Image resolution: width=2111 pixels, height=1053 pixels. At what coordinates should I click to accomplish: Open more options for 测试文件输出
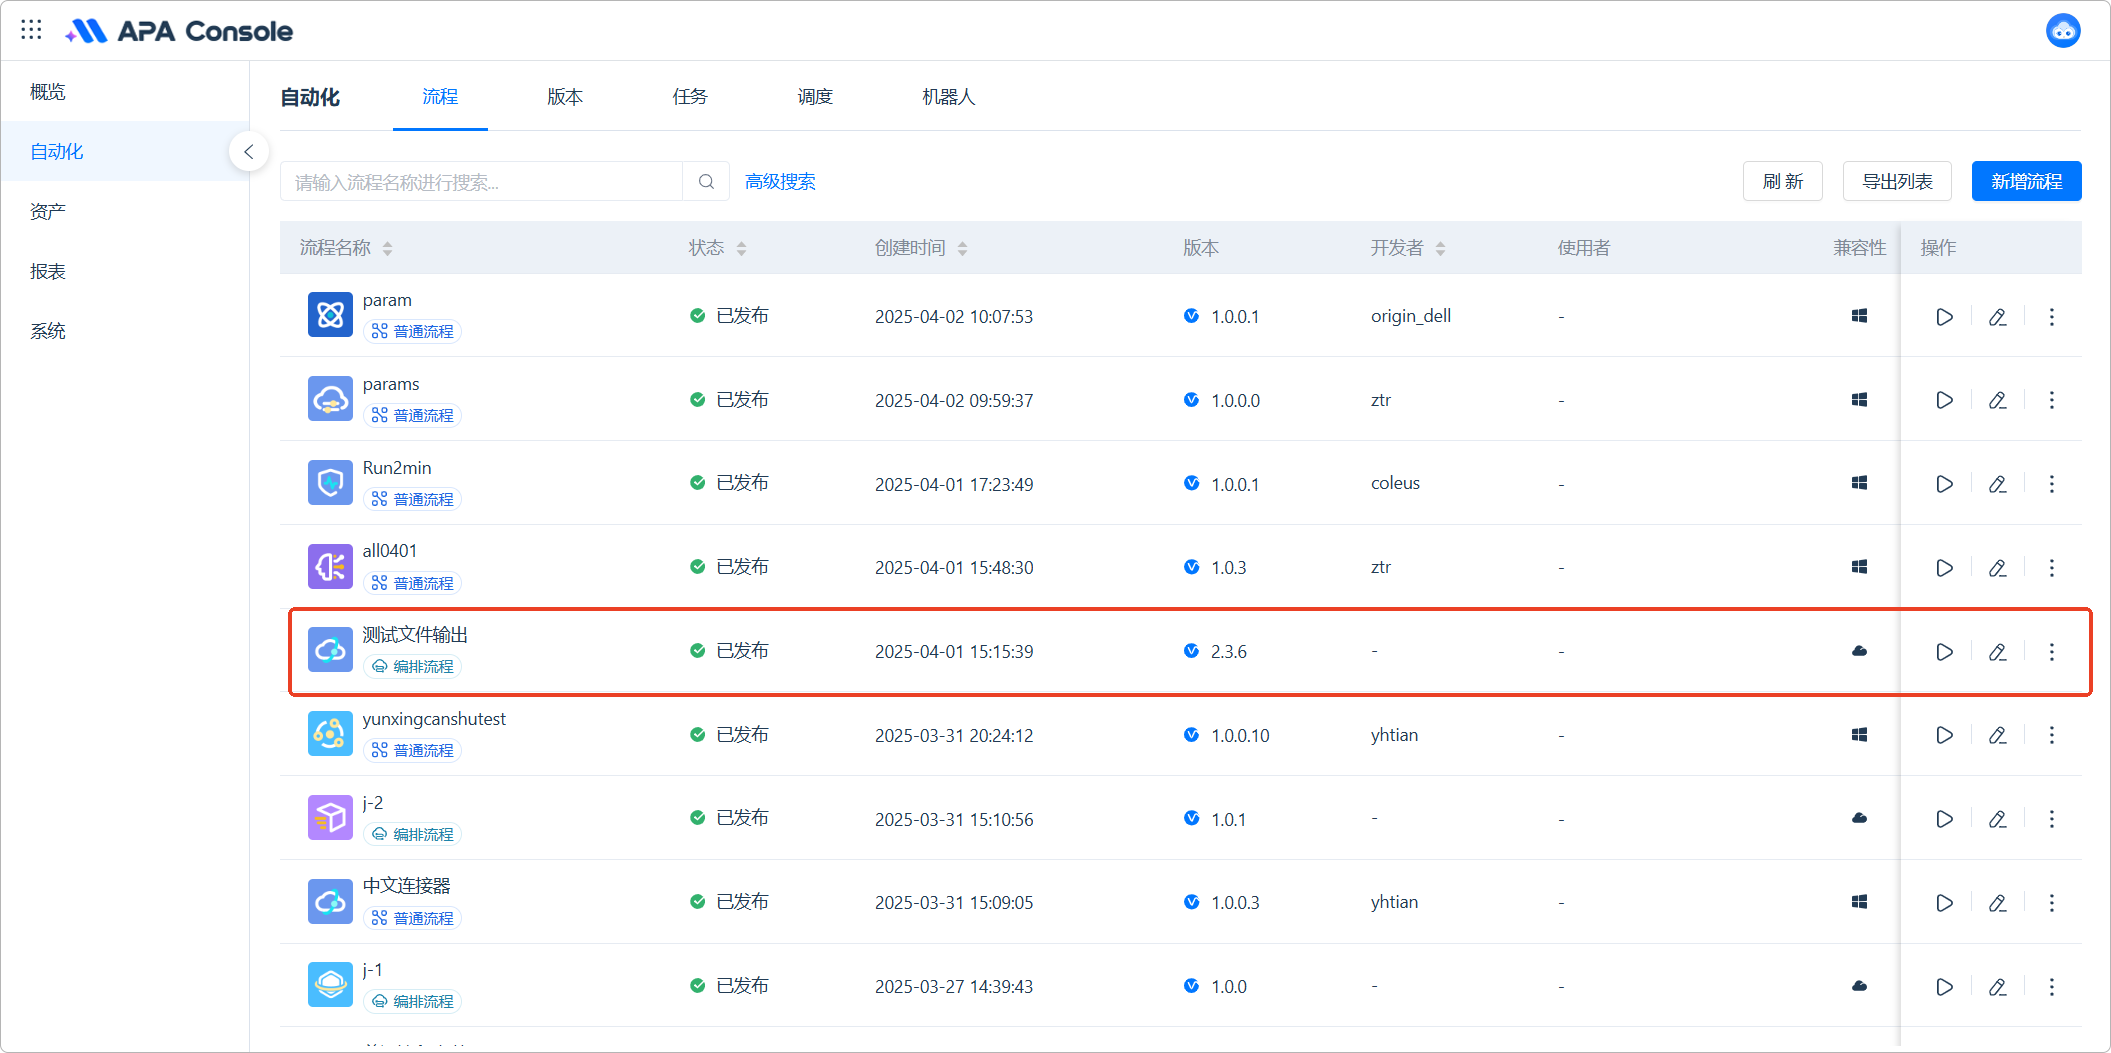tap(2052, 652)
